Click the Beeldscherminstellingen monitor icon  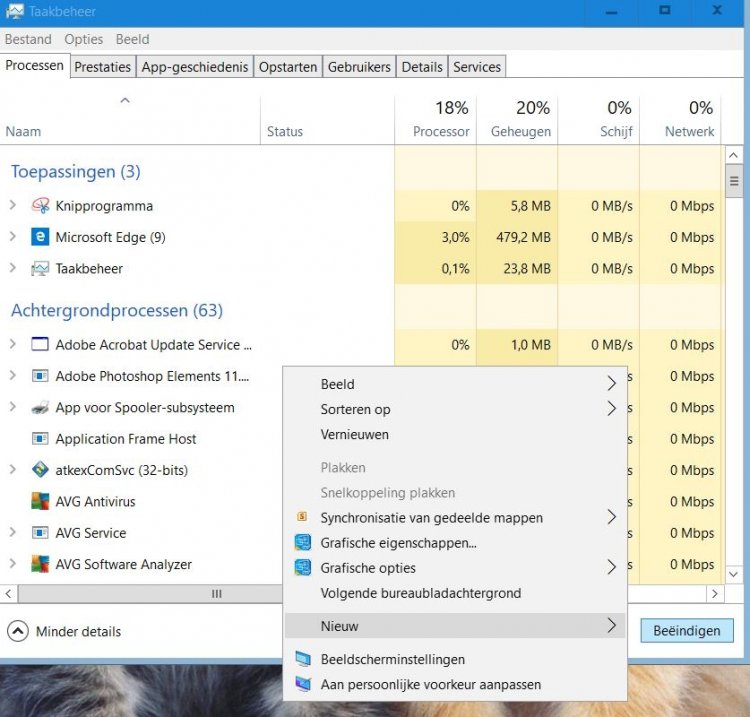pos(303,660)
